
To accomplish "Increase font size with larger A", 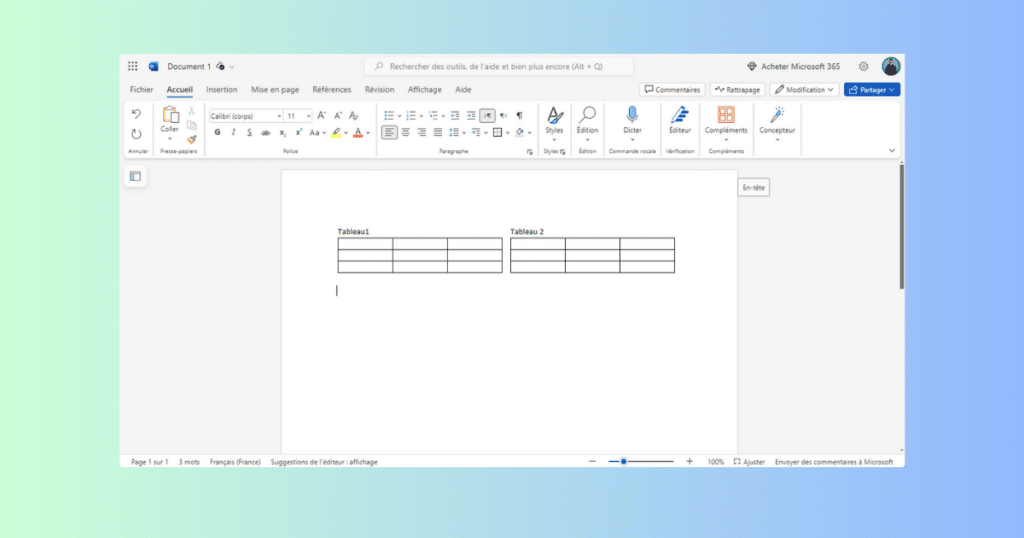I will (x=321, y=116).
